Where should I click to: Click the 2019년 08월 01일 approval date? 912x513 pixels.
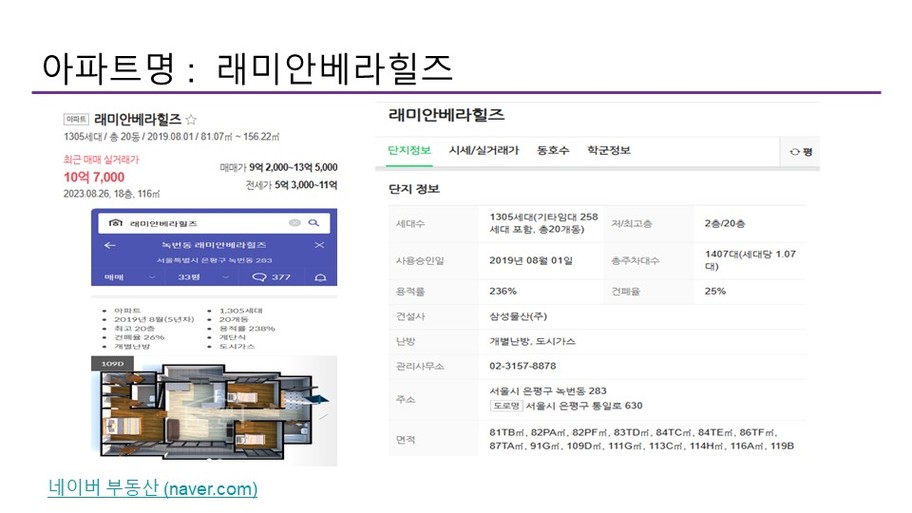tap(531, 261)
